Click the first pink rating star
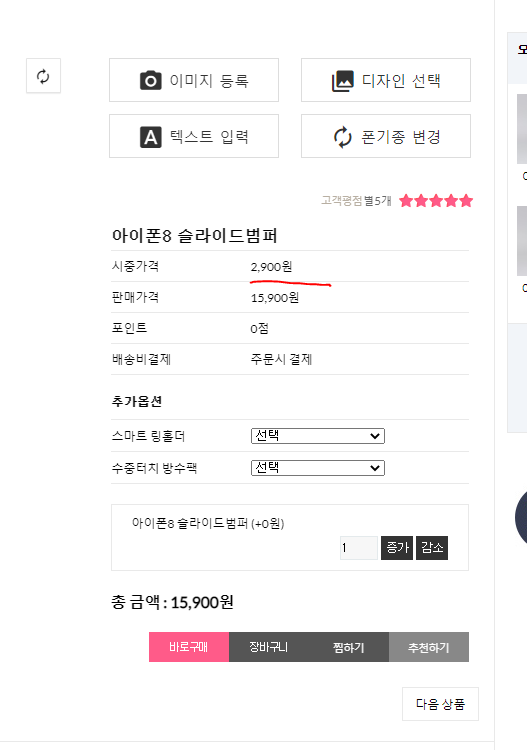Image resolution: width=527 pixels, height=750 pixels. [x=406, y=200]
